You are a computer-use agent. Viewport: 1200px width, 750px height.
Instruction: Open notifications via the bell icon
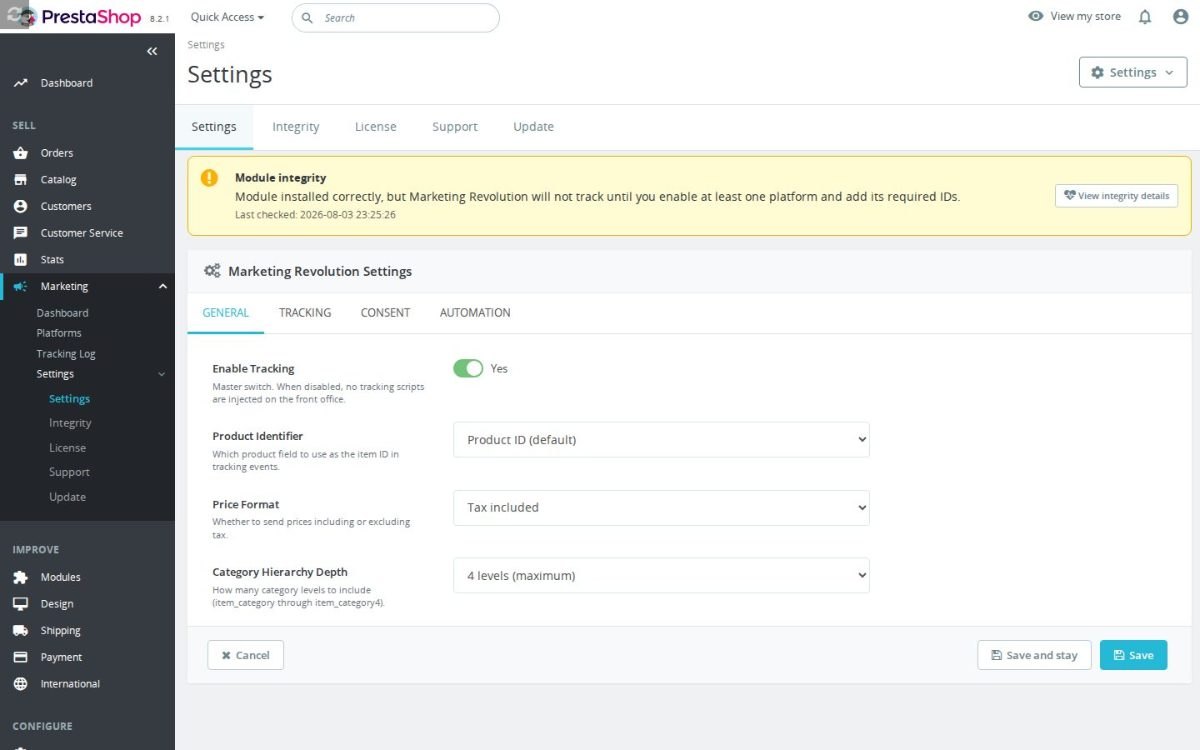click(x=1145, y=17)
